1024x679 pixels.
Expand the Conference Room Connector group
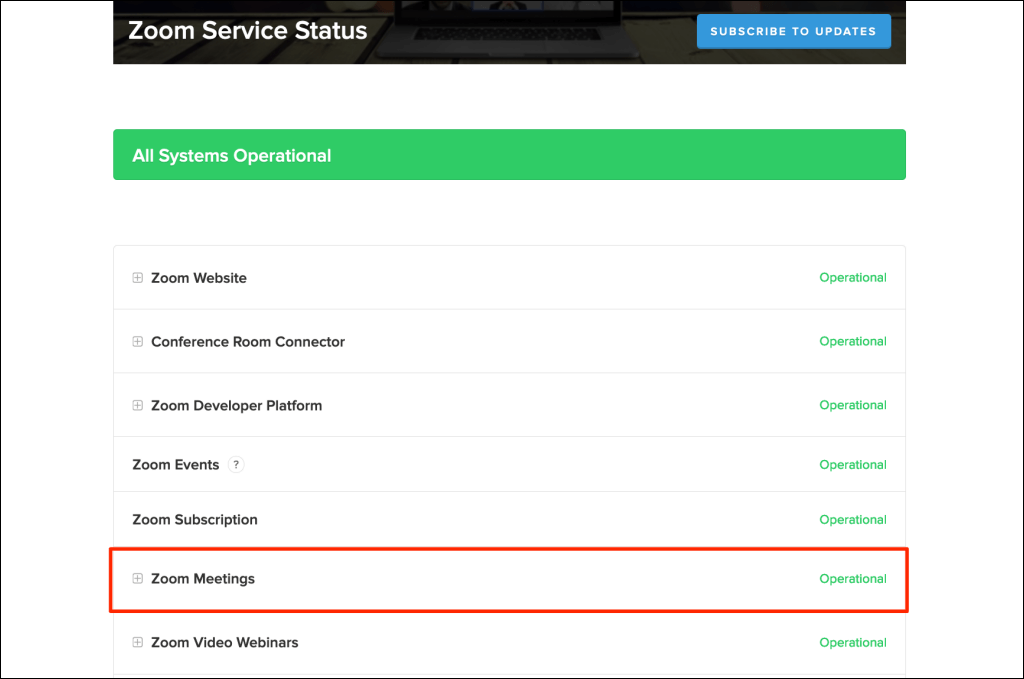coord(138,342)
